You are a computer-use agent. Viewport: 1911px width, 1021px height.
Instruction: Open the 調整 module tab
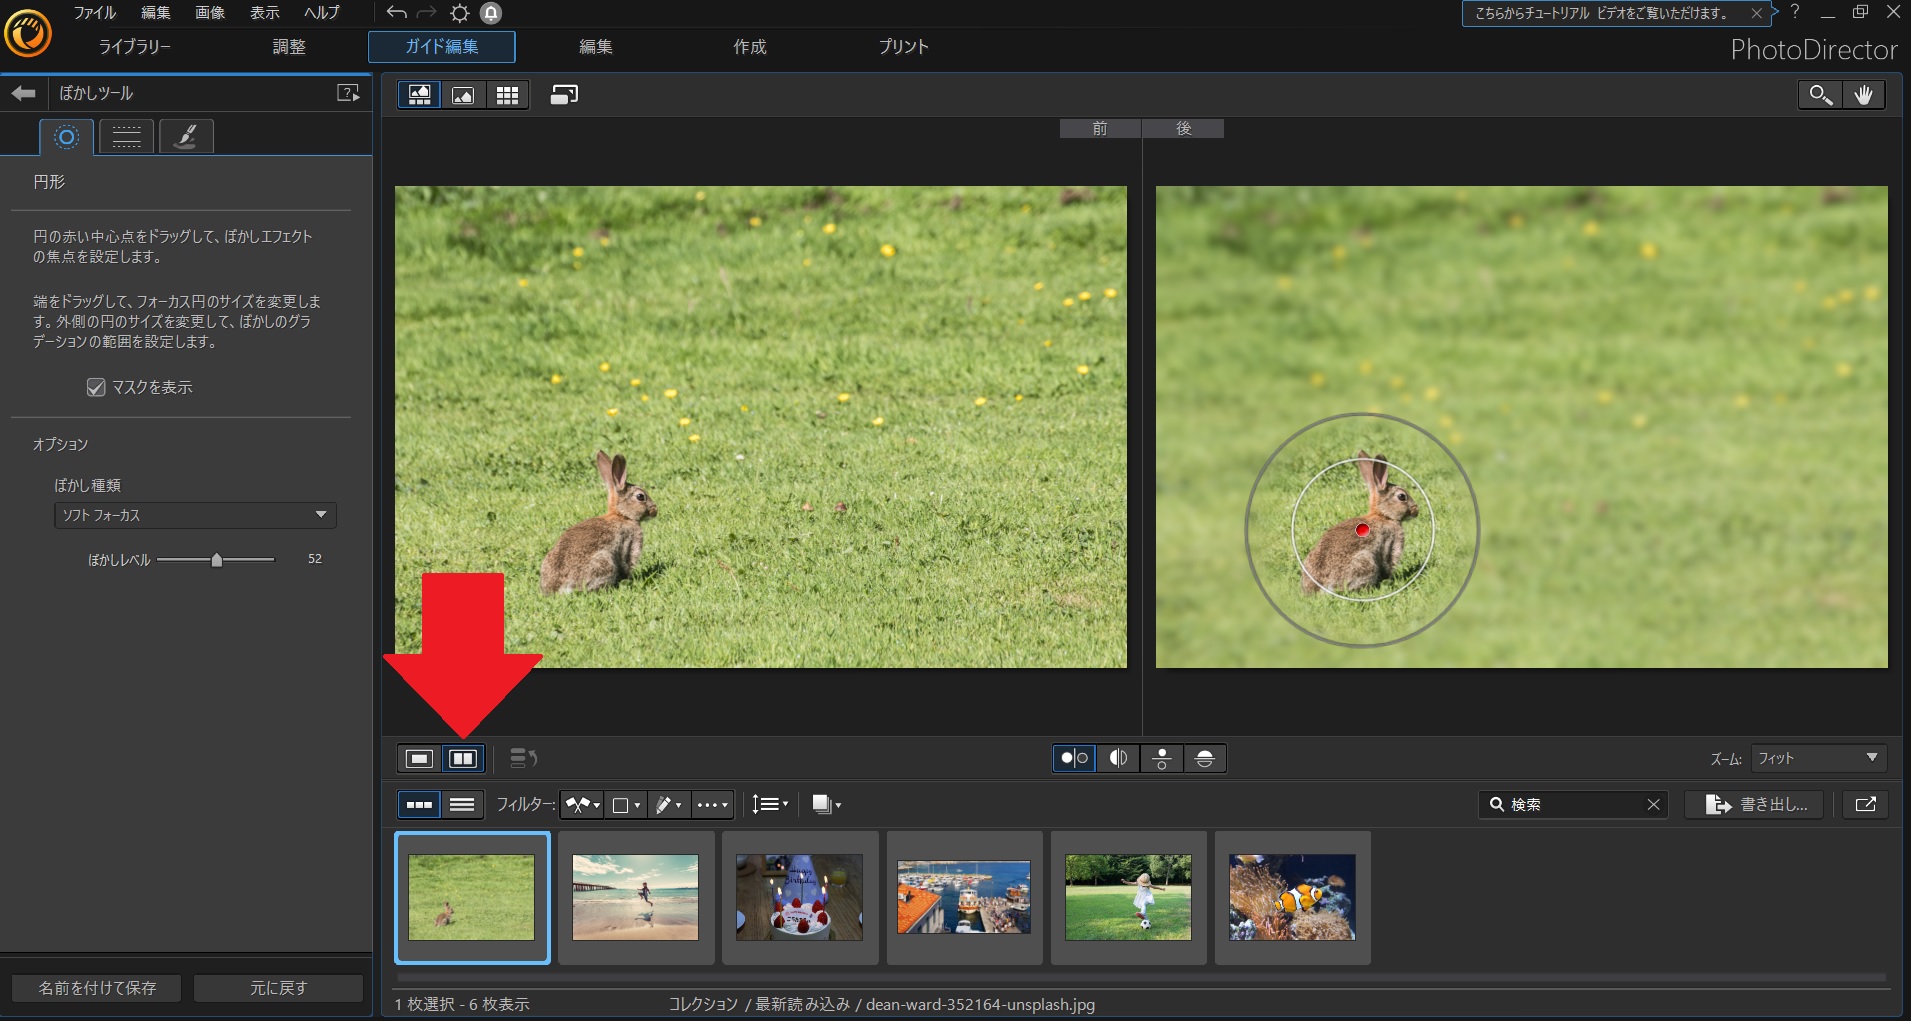(x=289, y=47)
